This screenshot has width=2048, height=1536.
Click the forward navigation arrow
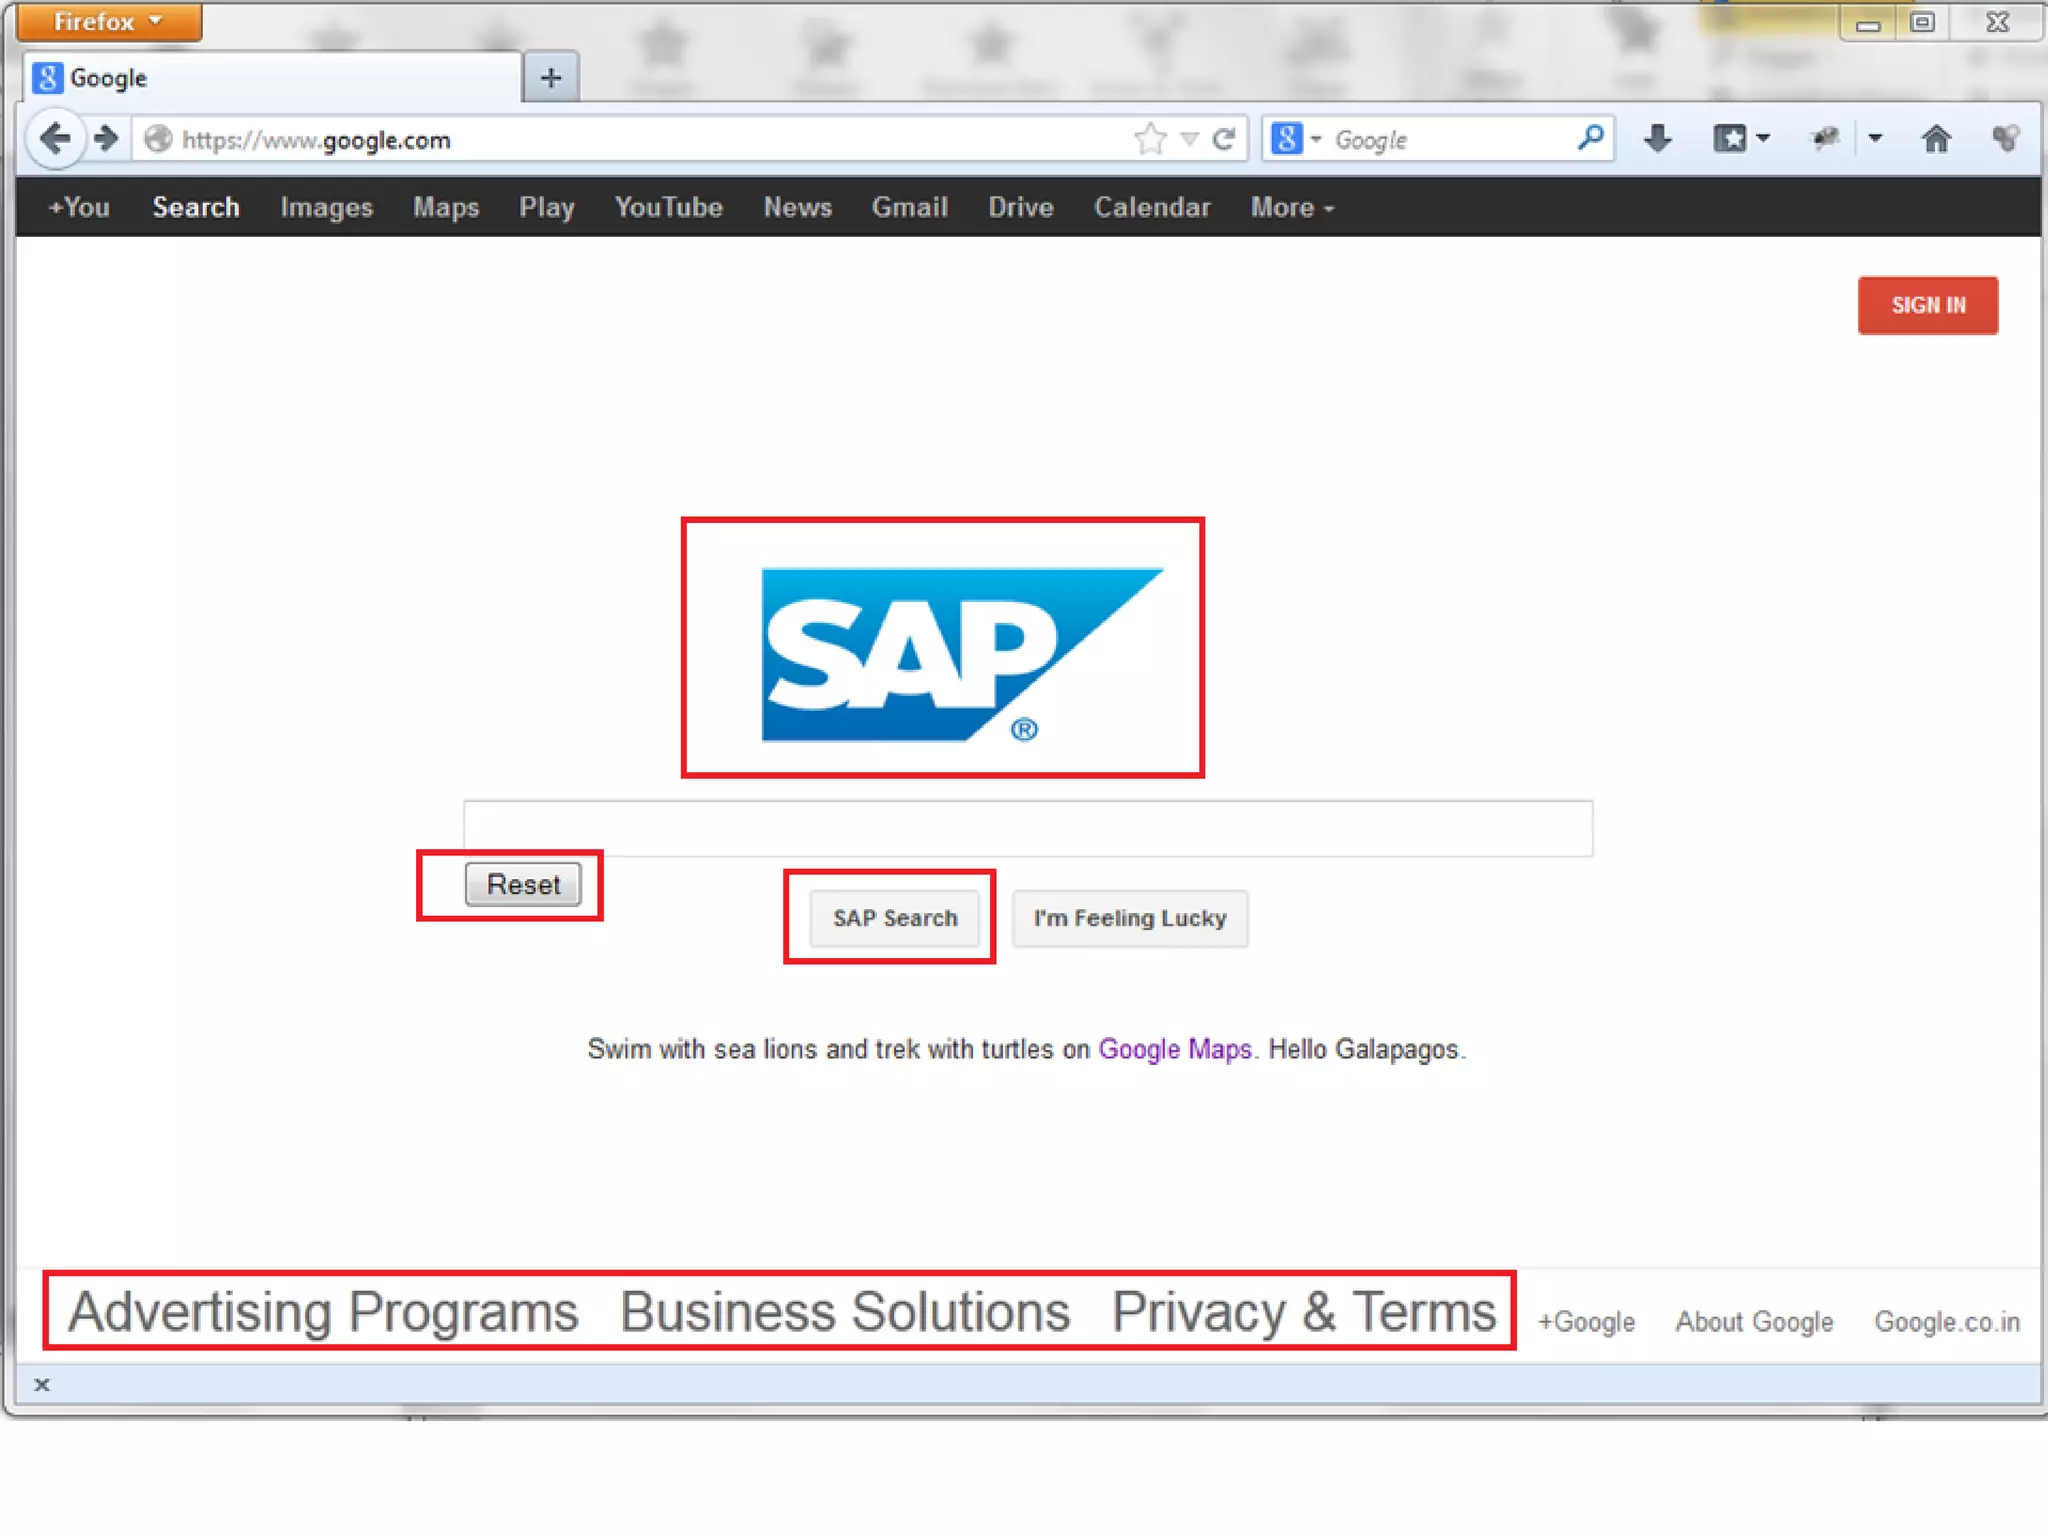click(106, 138)
